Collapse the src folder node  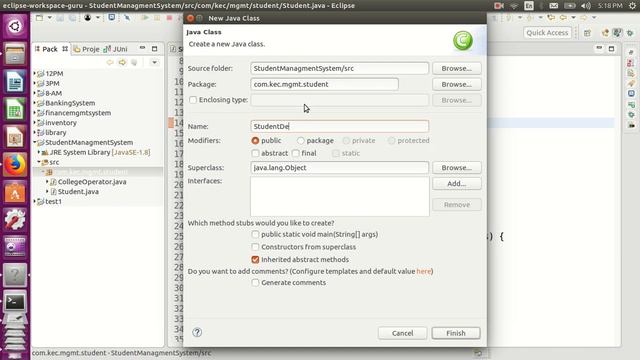(x=39, y=162)
